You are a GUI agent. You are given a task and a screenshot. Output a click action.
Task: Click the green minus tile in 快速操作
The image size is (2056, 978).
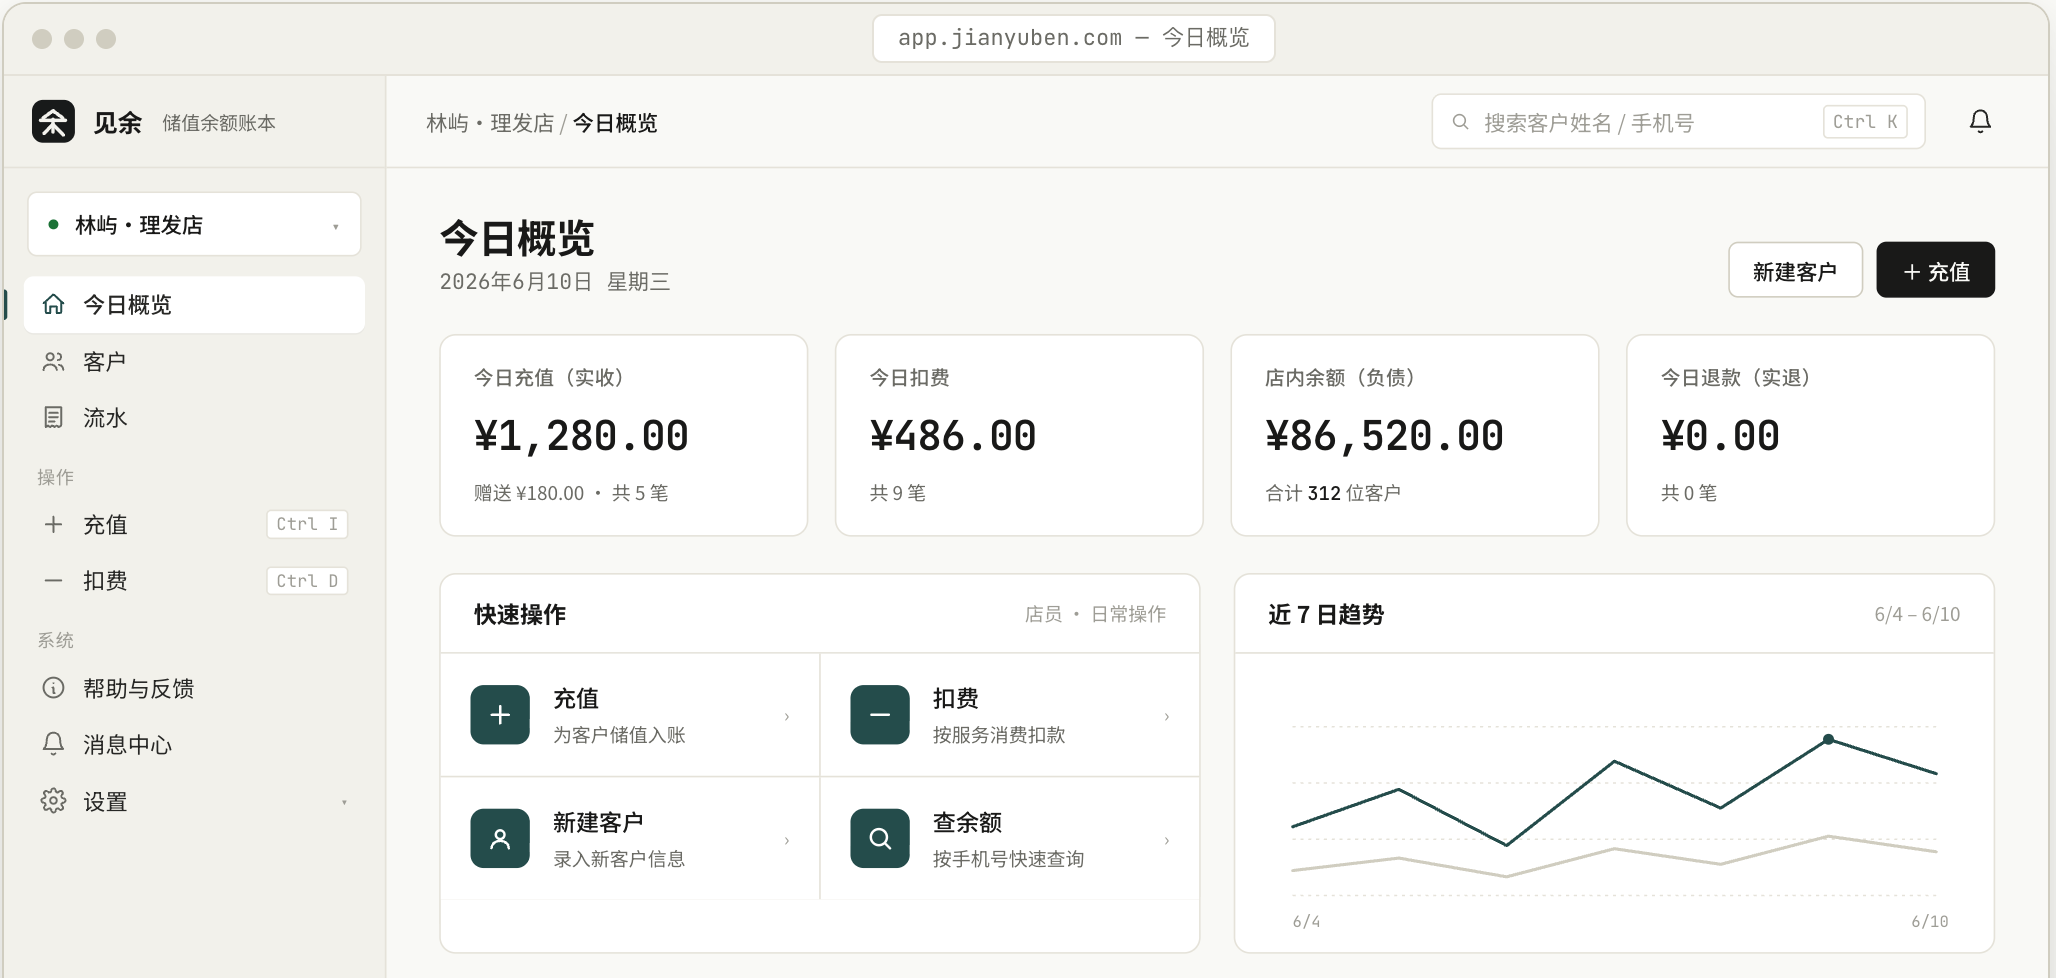tap(880, 715)
